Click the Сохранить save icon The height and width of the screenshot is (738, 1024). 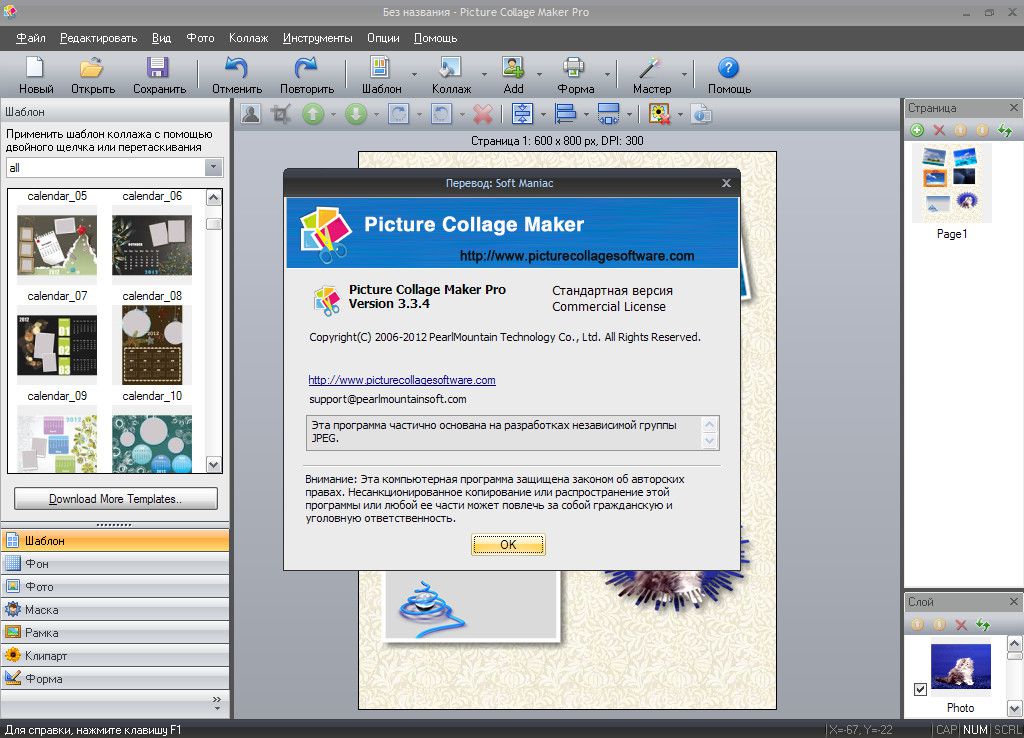click(x=158, y=67)
